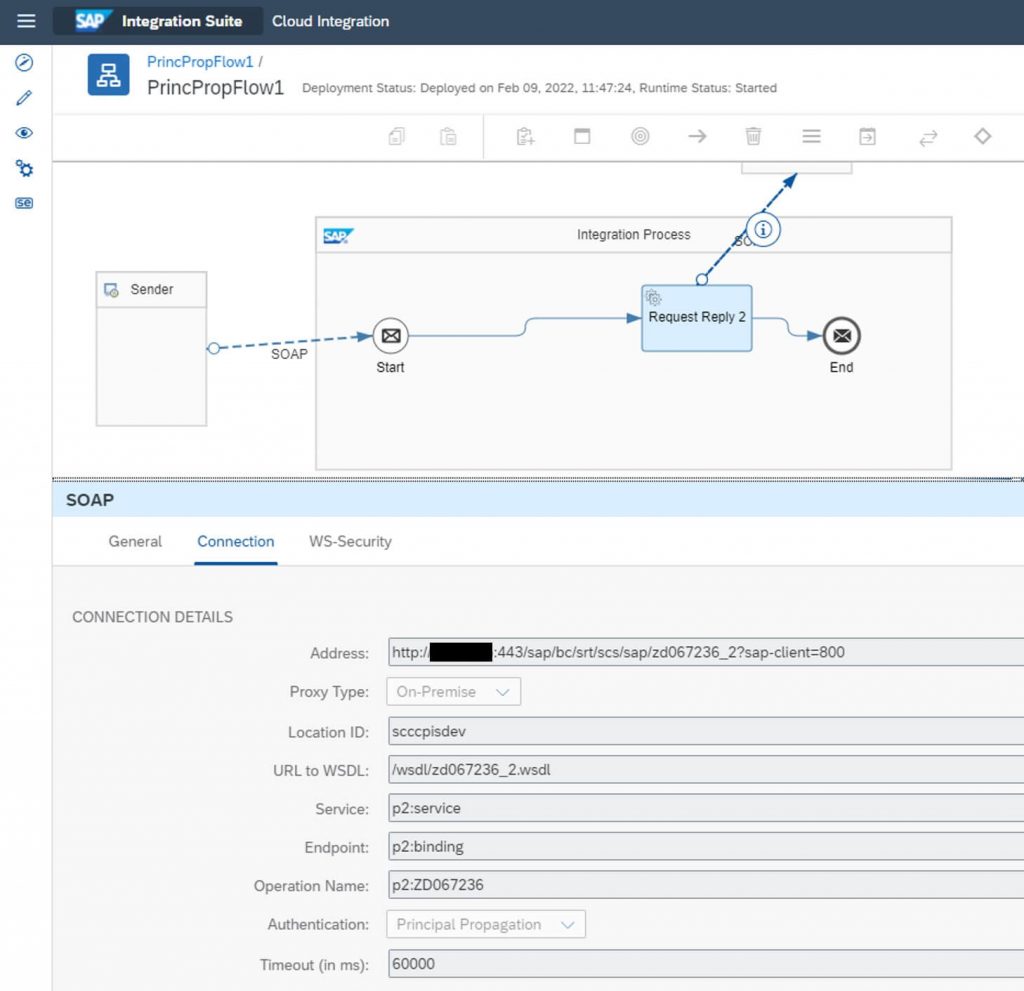Select the Request Reply 2 step
Viewport: 1024px width, 991px height.
(697, 318)
